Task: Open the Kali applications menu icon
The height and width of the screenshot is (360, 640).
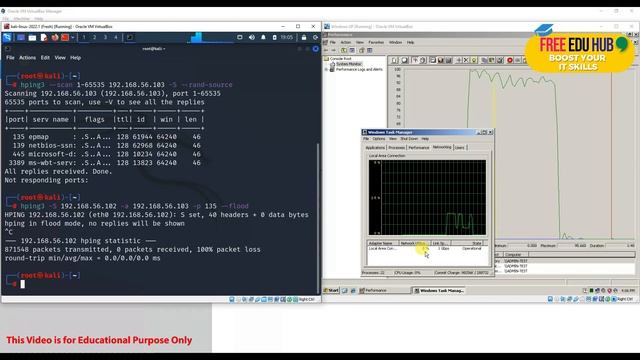Action: click(x=7, y=38)
